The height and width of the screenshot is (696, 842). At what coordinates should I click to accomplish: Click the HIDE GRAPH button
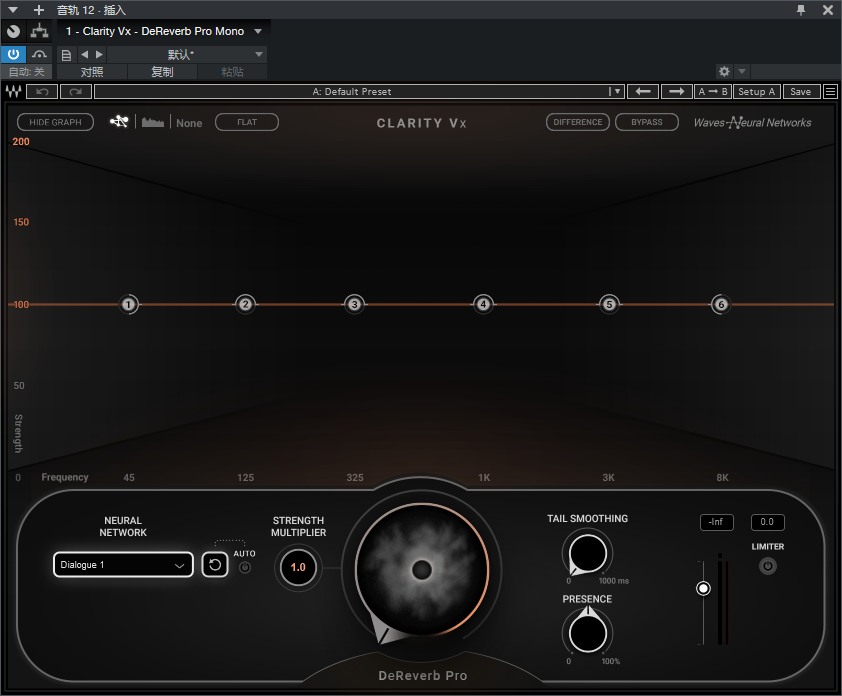click(x=55, y=122)
